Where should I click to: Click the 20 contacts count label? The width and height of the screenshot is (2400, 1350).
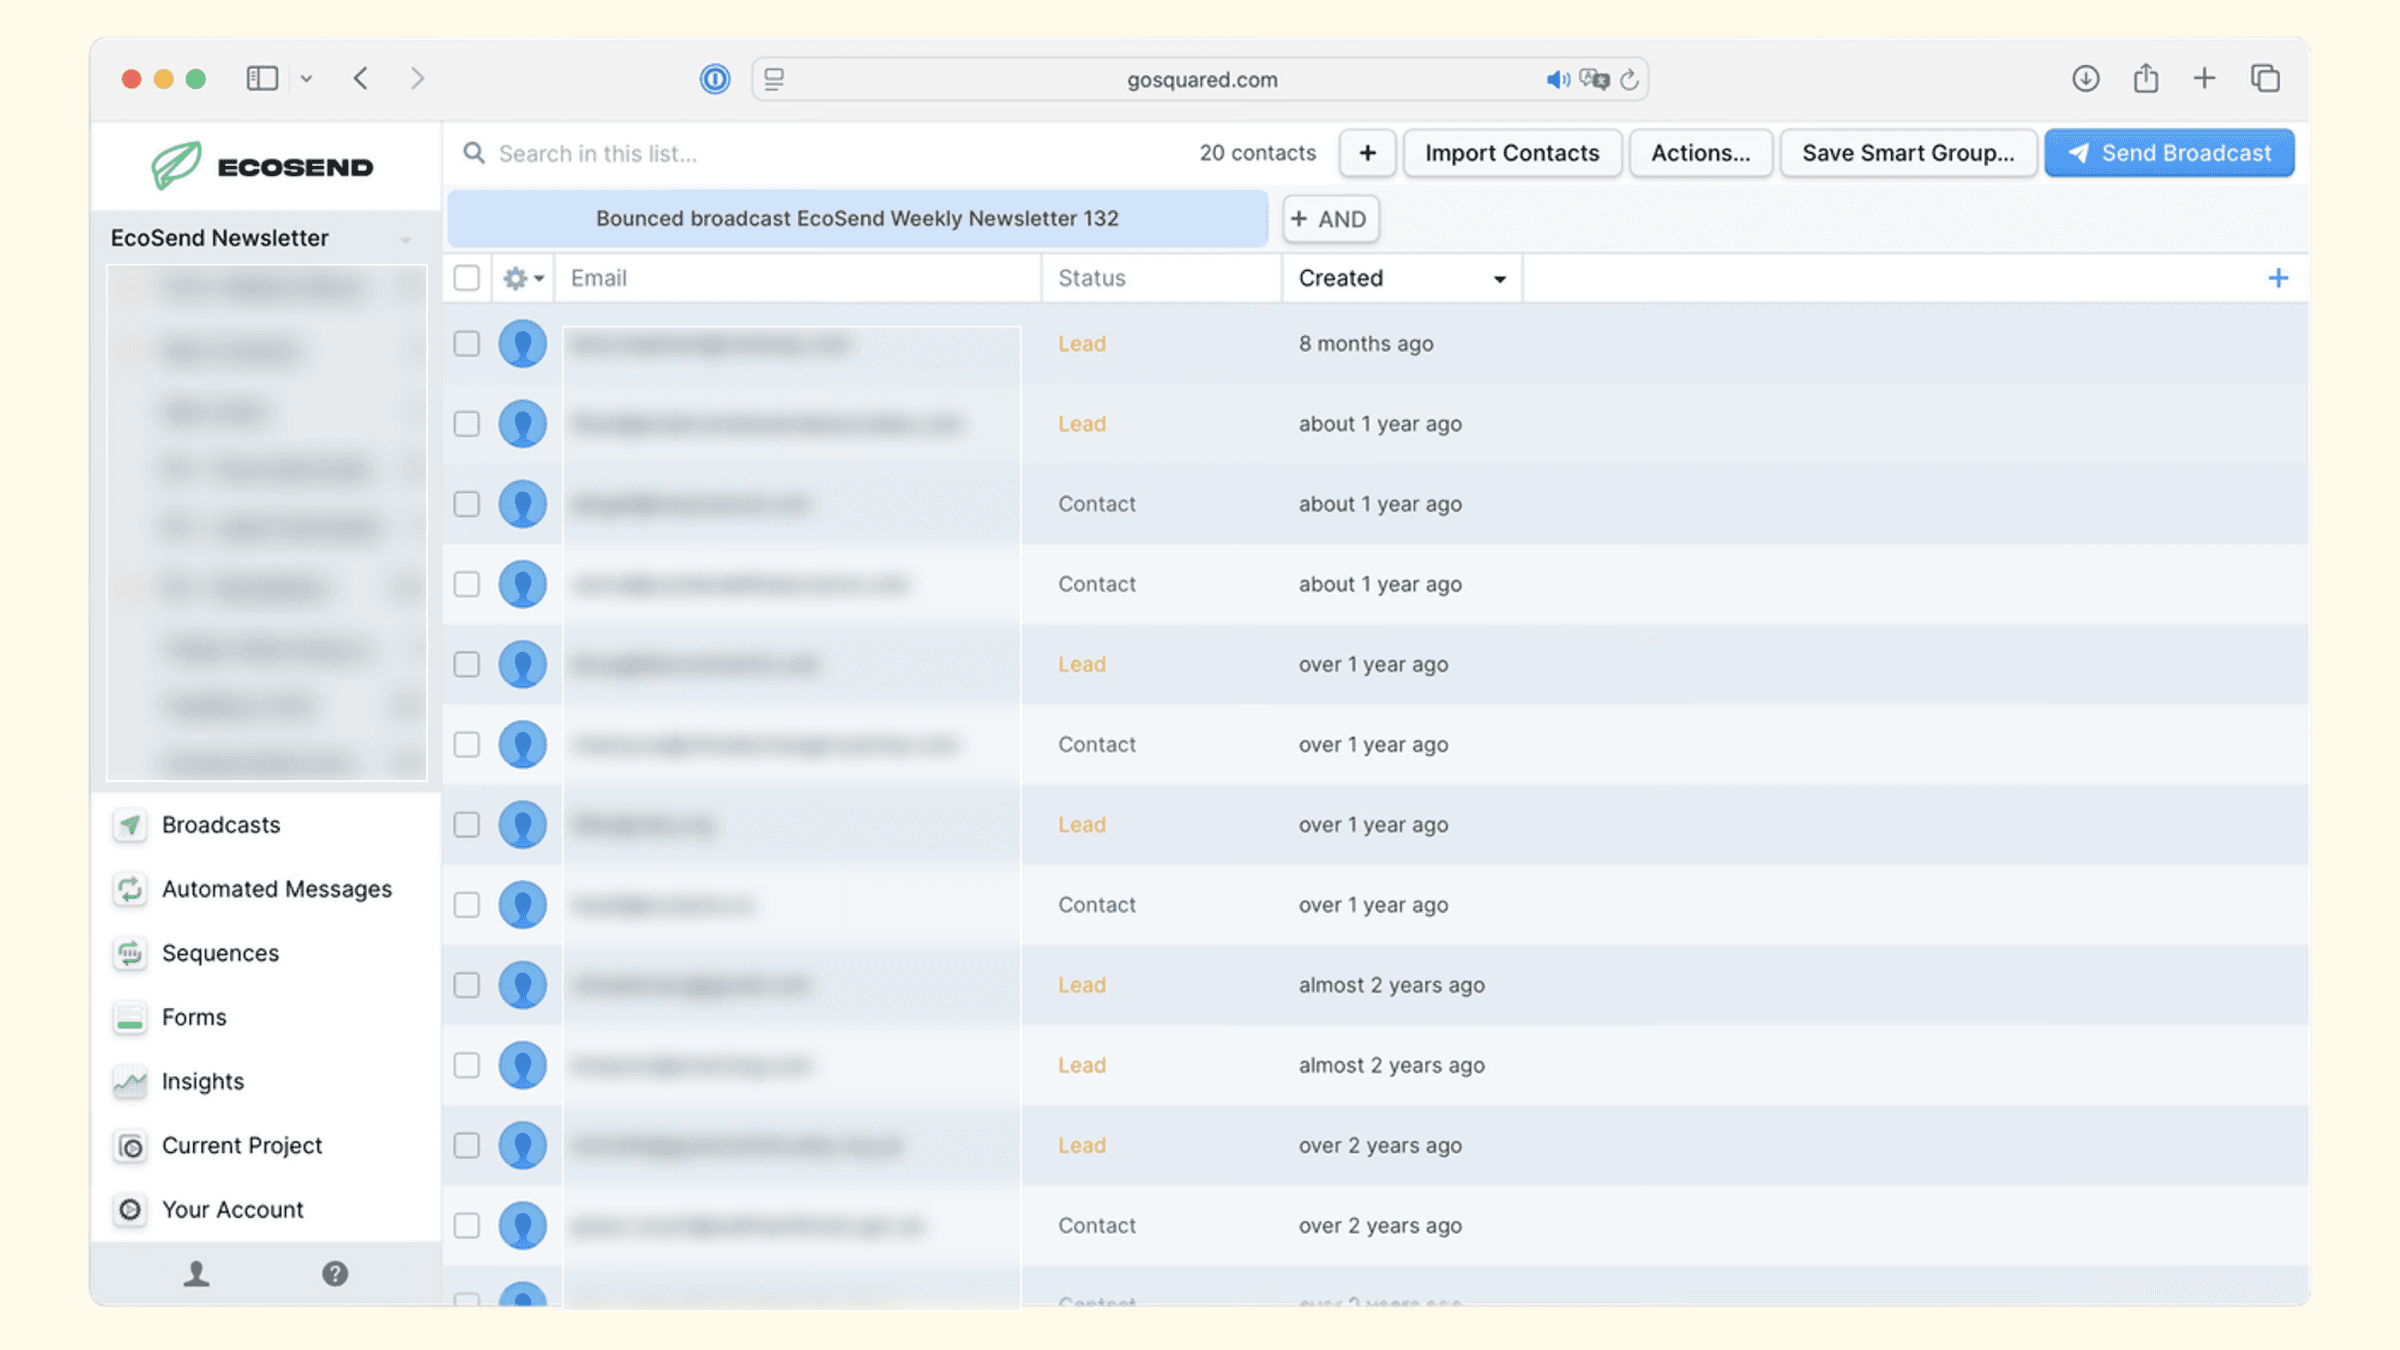pos(1257,153)
